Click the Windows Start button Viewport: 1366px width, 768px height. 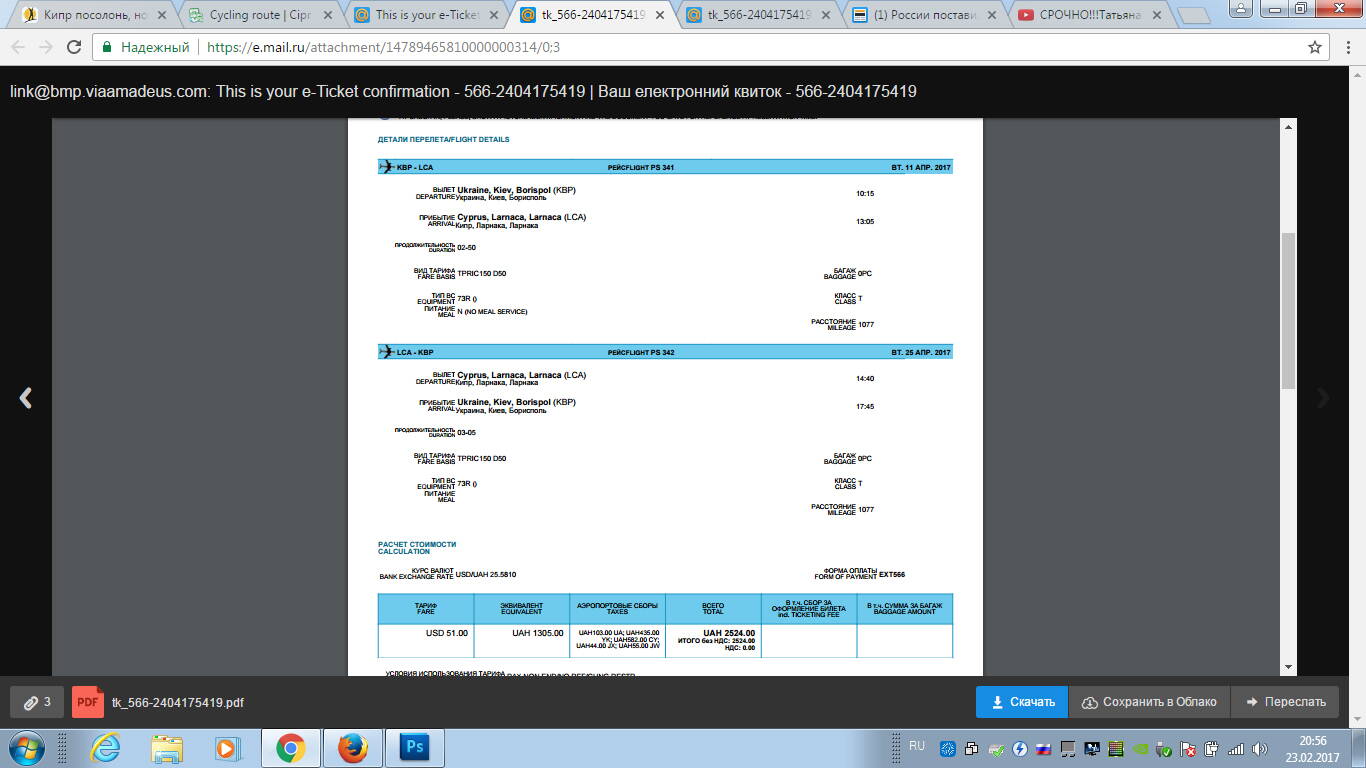tap(27, 748)
